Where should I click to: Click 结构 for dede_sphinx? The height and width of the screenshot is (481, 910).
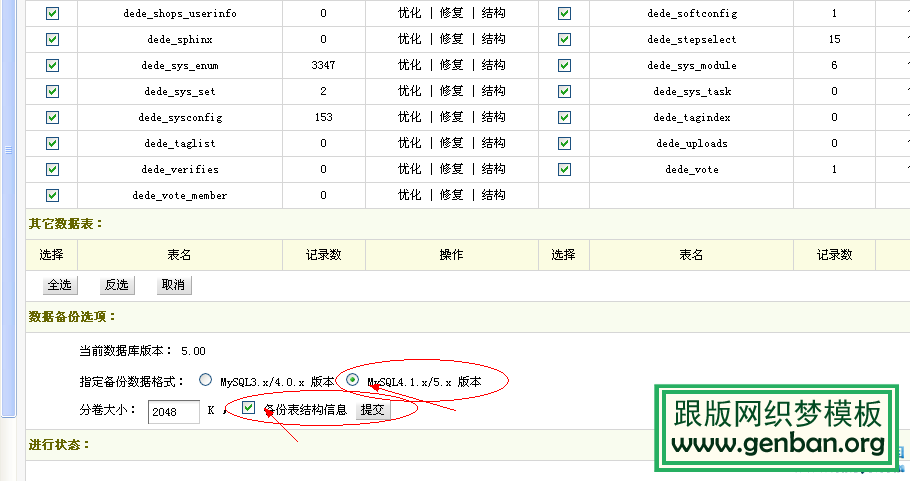click(x=493, y=39)
